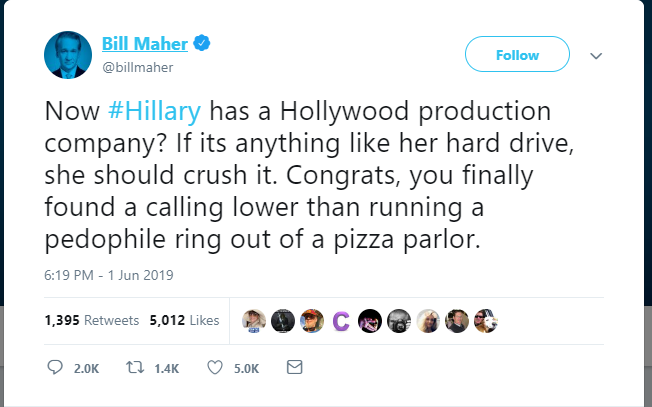Screen dimensions: 652x407
Task: Click the first liker avatar wearing a hat
Action: coord(254,321)
